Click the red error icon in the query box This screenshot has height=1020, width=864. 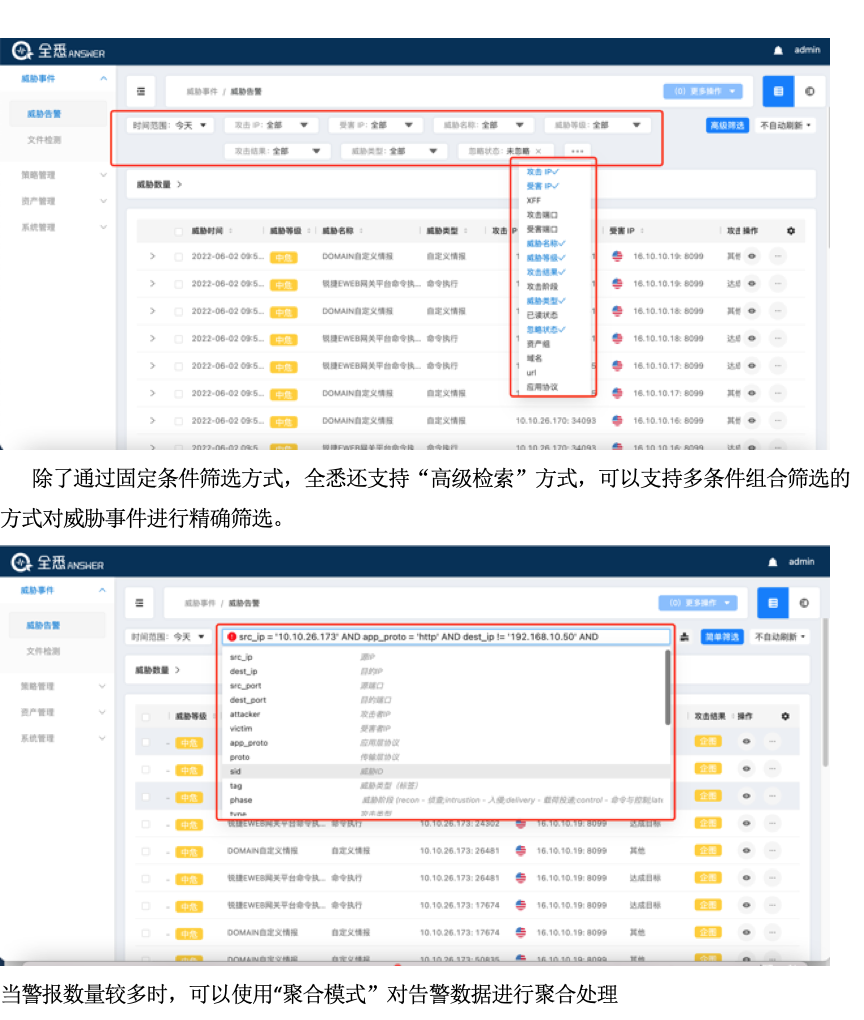[231, 636]
